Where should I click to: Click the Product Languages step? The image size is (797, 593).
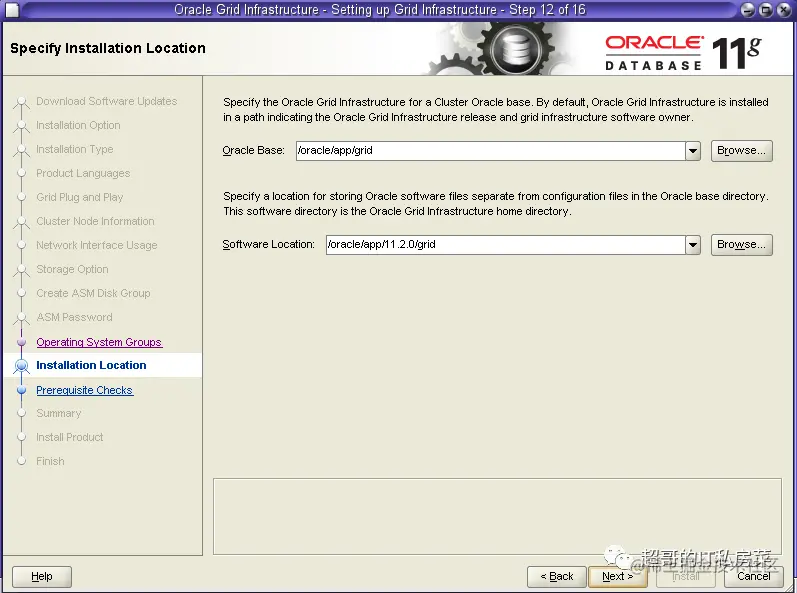83,173
